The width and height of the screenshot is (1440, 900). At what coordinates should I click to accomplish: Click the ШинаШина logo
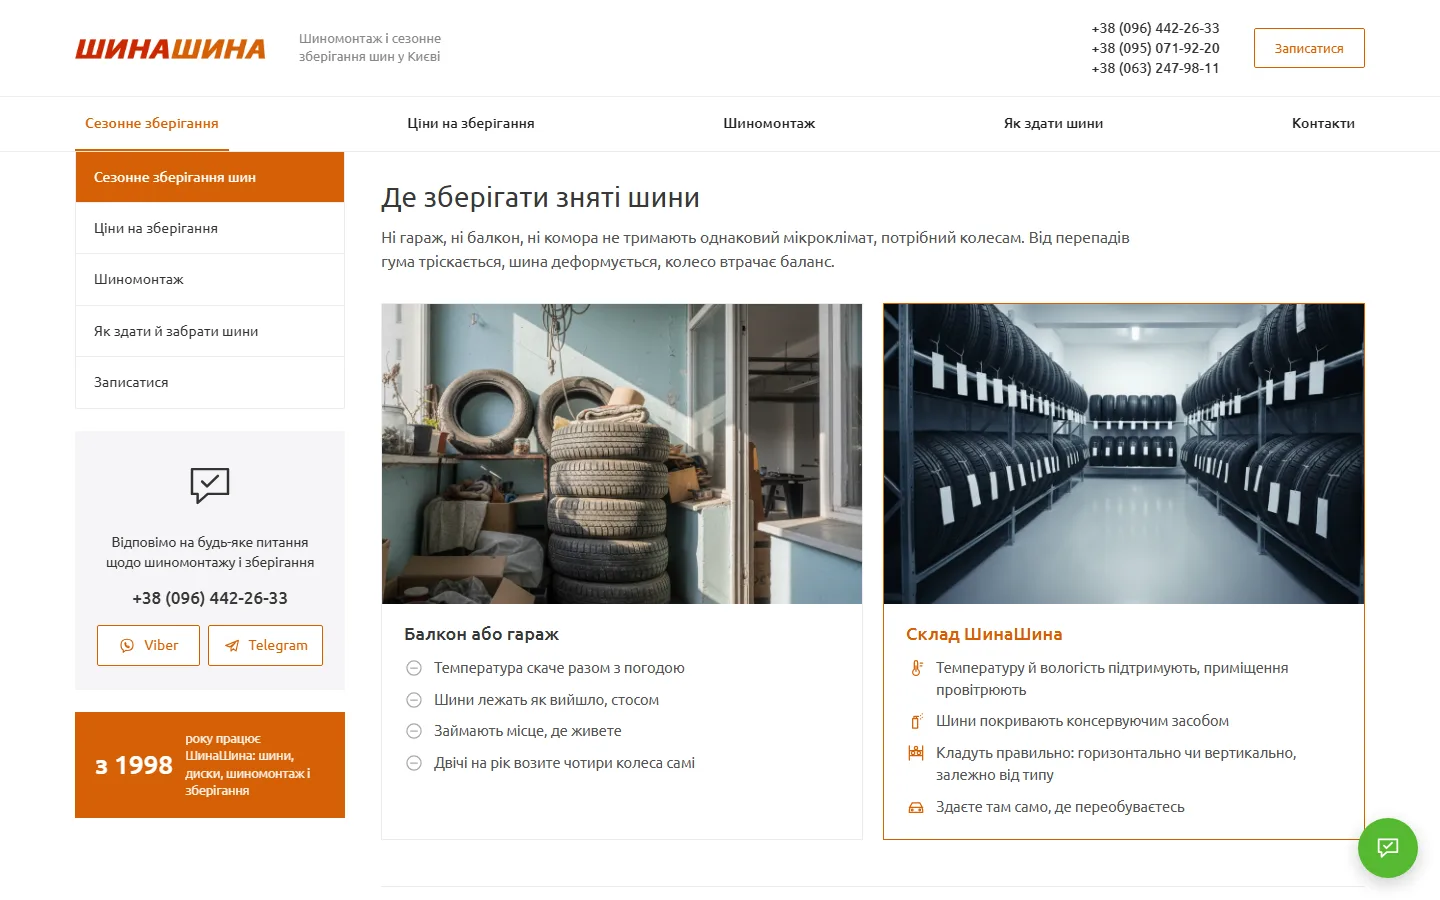click(x=170, y=48)
